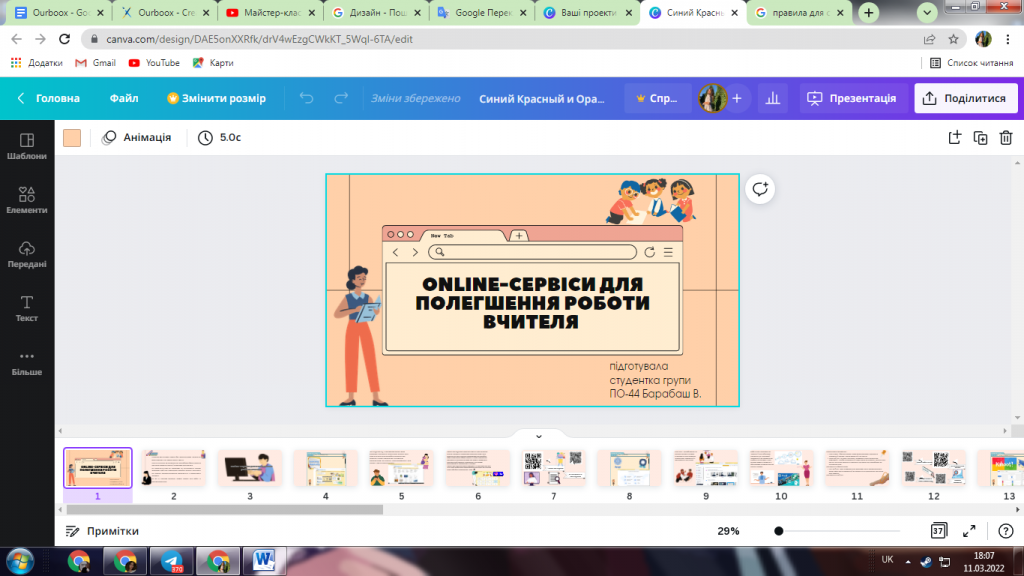Collapse the page thumbnails strip
The height and width of the screenshot is (576, 1024).
click(x=538, y=436)
